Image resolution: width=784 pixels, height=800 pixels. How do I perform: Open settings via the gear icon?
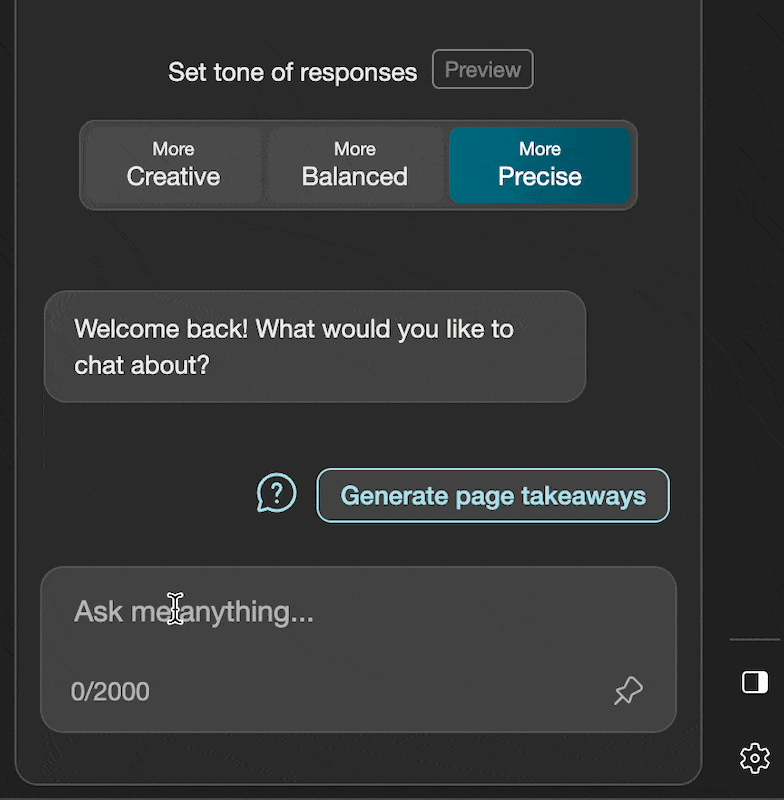click(x=755, y=758)
